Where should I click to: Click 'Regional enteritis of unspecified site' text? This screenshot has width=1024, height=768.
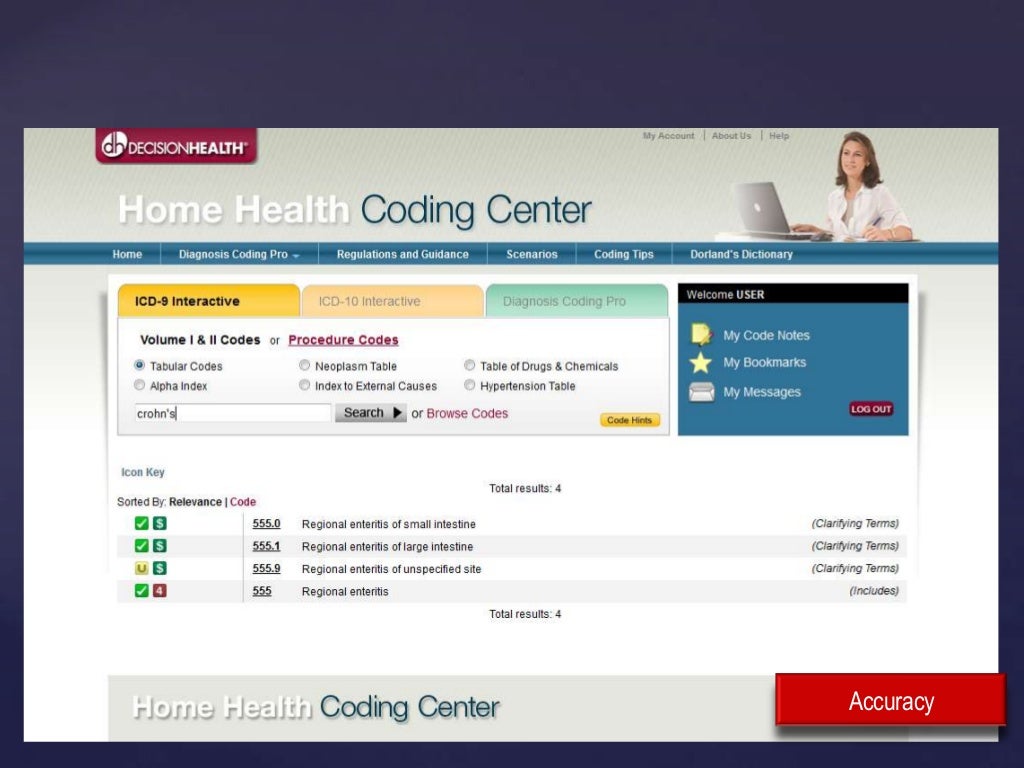(391, 569)
